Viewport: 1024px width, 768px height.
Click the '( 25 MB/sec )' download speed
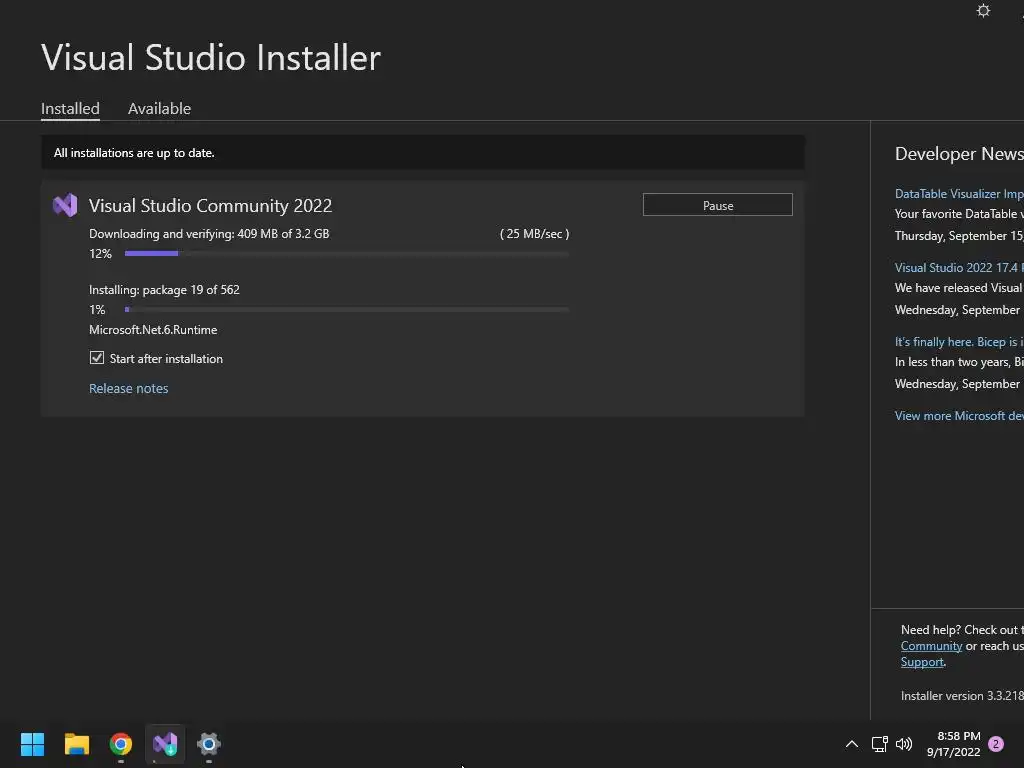click(534, 234)
